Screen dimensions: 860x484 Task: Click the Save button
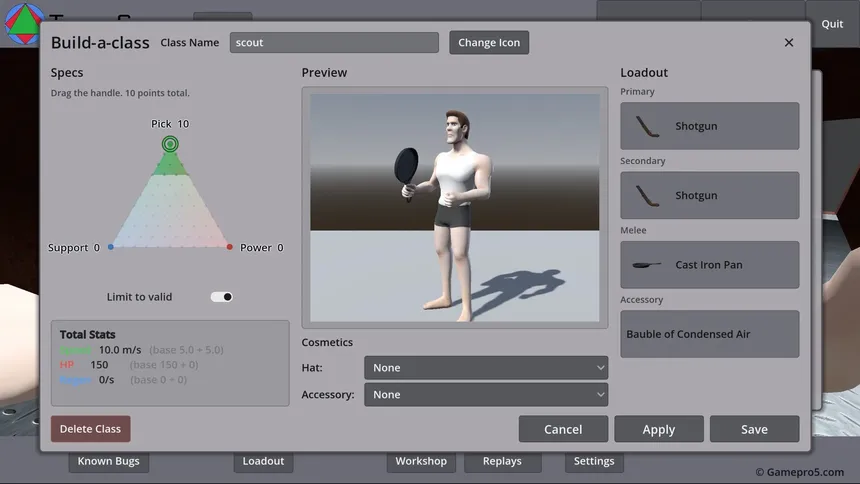tap(754, 429)
